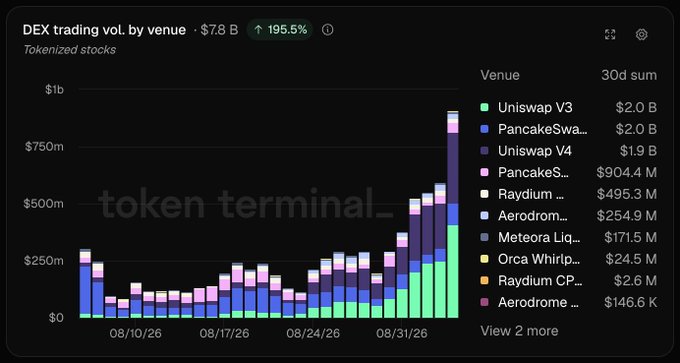Select the Meteora legend color swatch
The height and width of the screenshot is (363, 680).
[x=484, y=237]
